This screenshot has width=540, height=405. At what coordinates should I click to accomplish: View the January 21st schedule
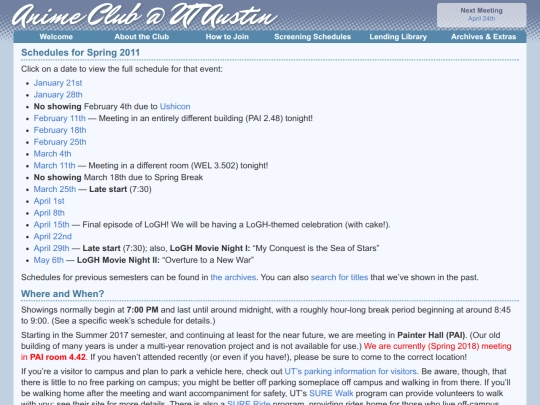pyautogui.click(x=58, y=83)
